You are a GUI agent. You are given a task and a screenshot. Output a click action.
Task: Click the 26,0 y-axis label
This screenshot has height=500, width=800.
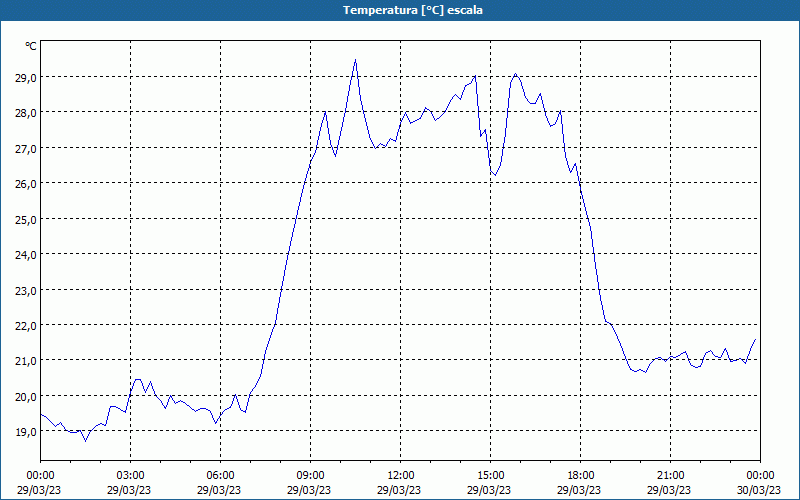coord(26,184)
